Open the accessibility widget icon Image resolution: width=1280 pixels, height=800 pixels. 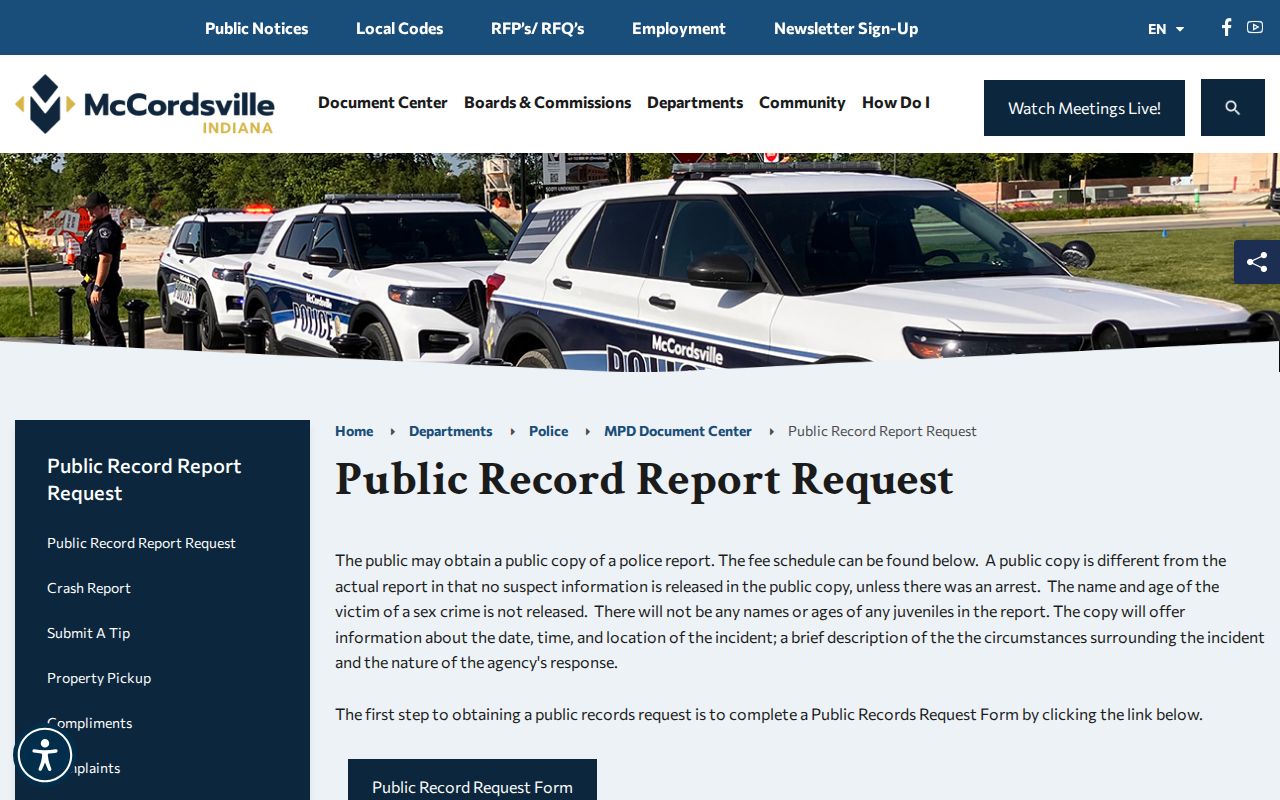click(45, 755)
